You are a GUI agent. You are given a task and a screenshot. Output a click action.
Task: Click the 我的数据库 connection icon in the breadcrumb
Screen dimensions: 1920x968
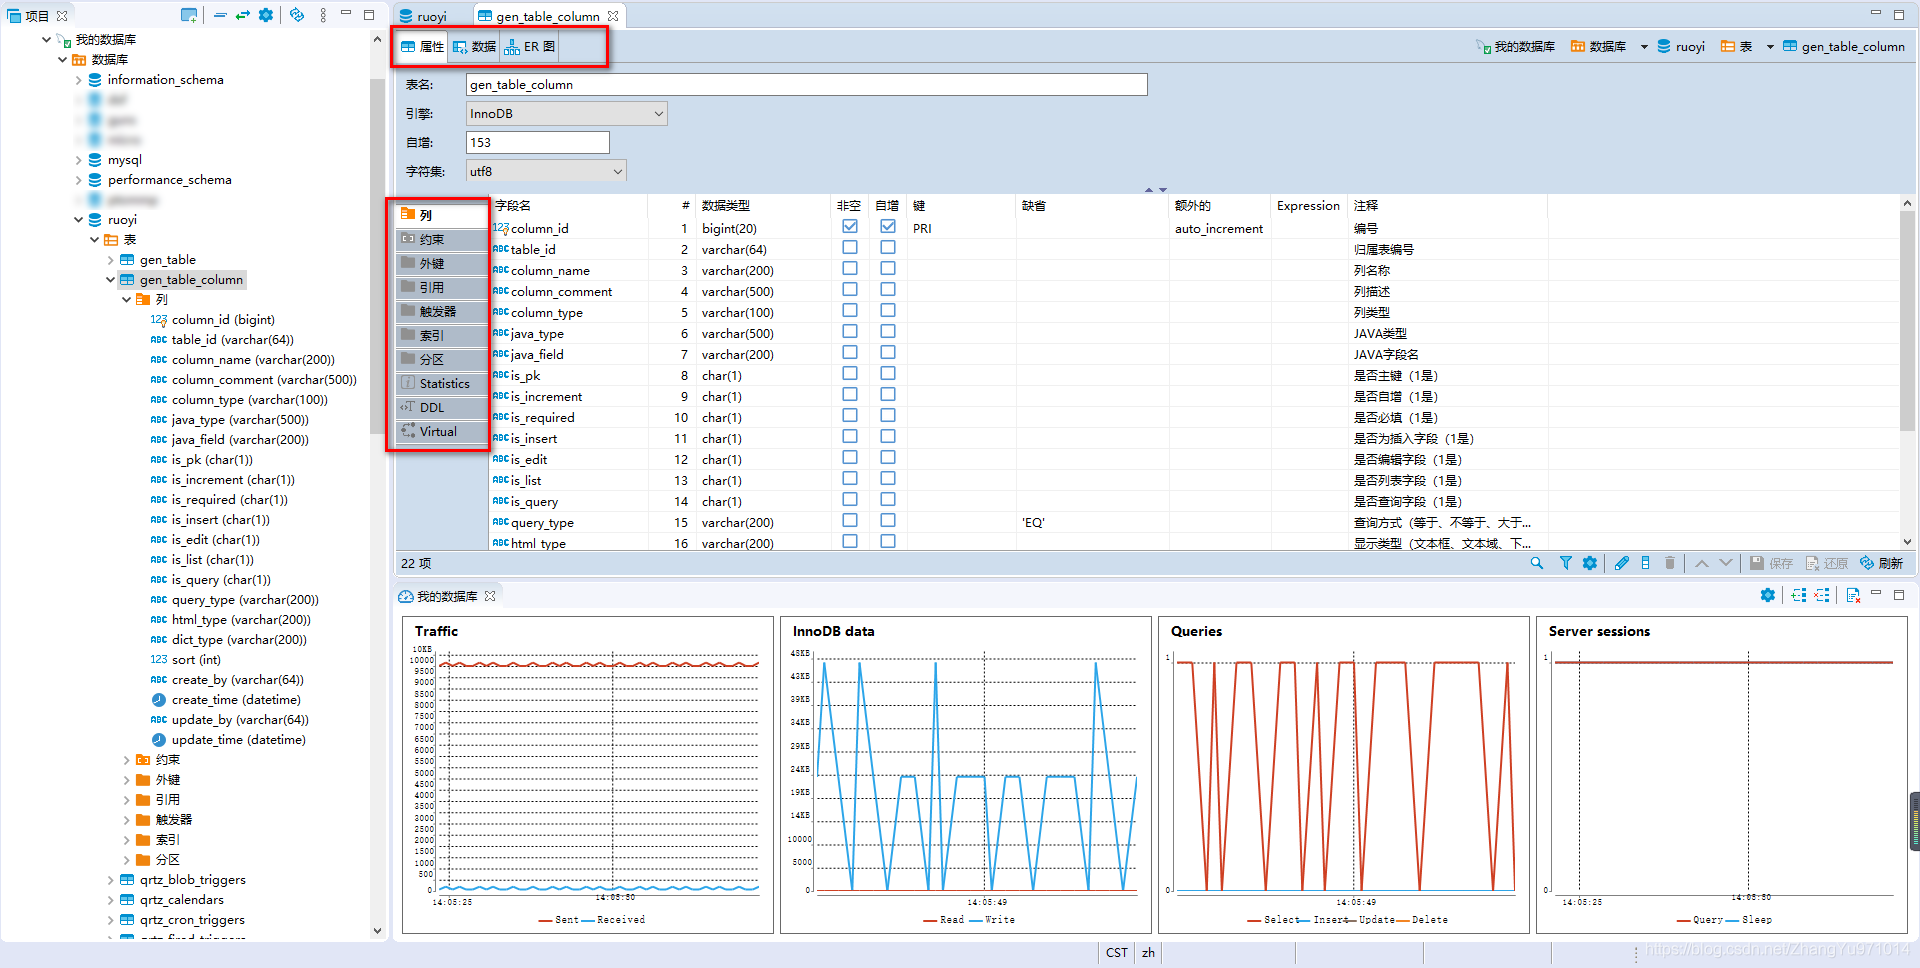point(1484,46)
